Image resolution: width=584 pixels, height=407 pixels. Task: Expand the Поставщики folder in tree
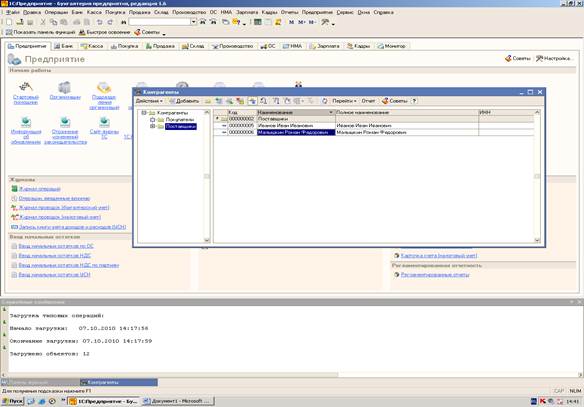point(152,126)
